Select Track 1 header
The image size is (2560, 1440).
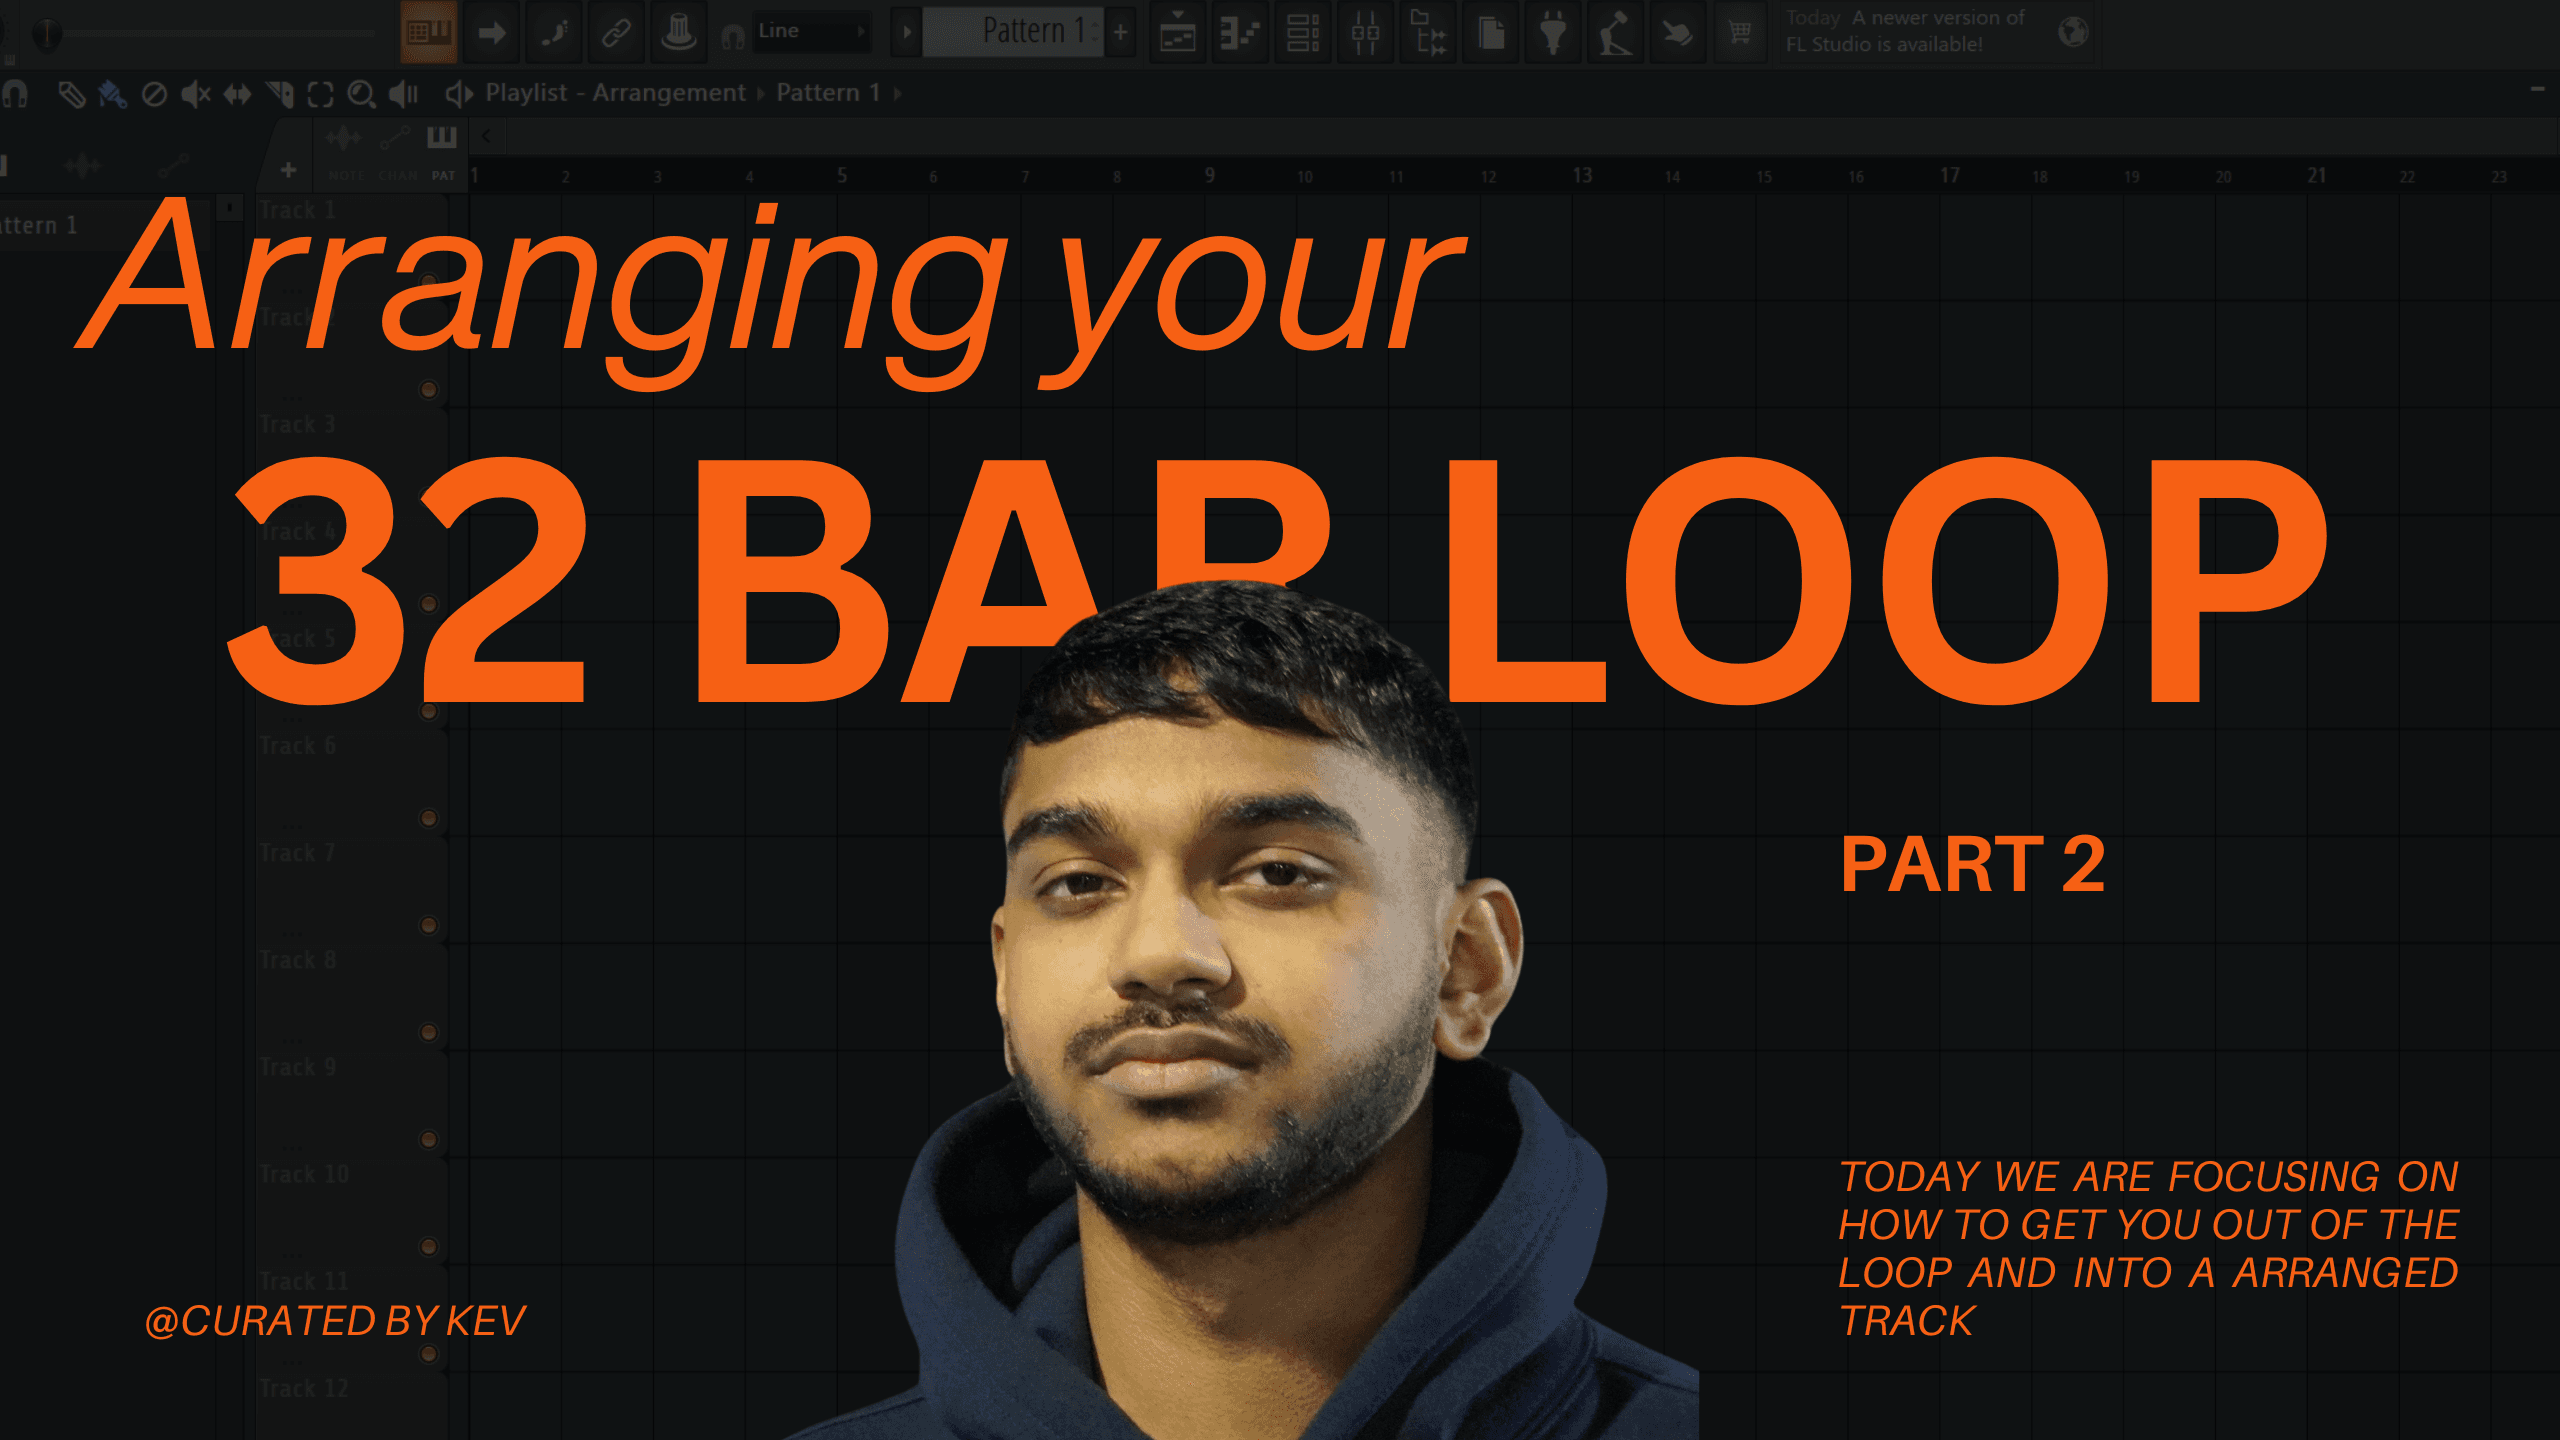[x=350, y=247]
